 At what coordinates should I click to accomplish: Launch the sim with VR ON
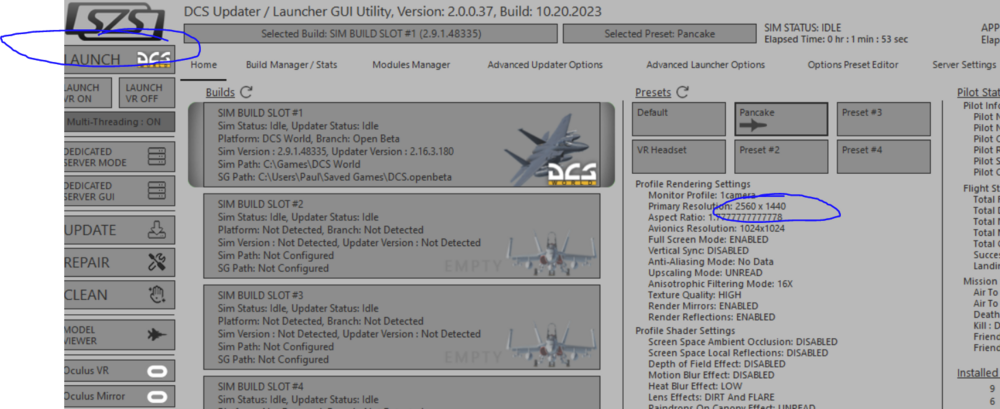pyautogui.click(x=88, y=93)
